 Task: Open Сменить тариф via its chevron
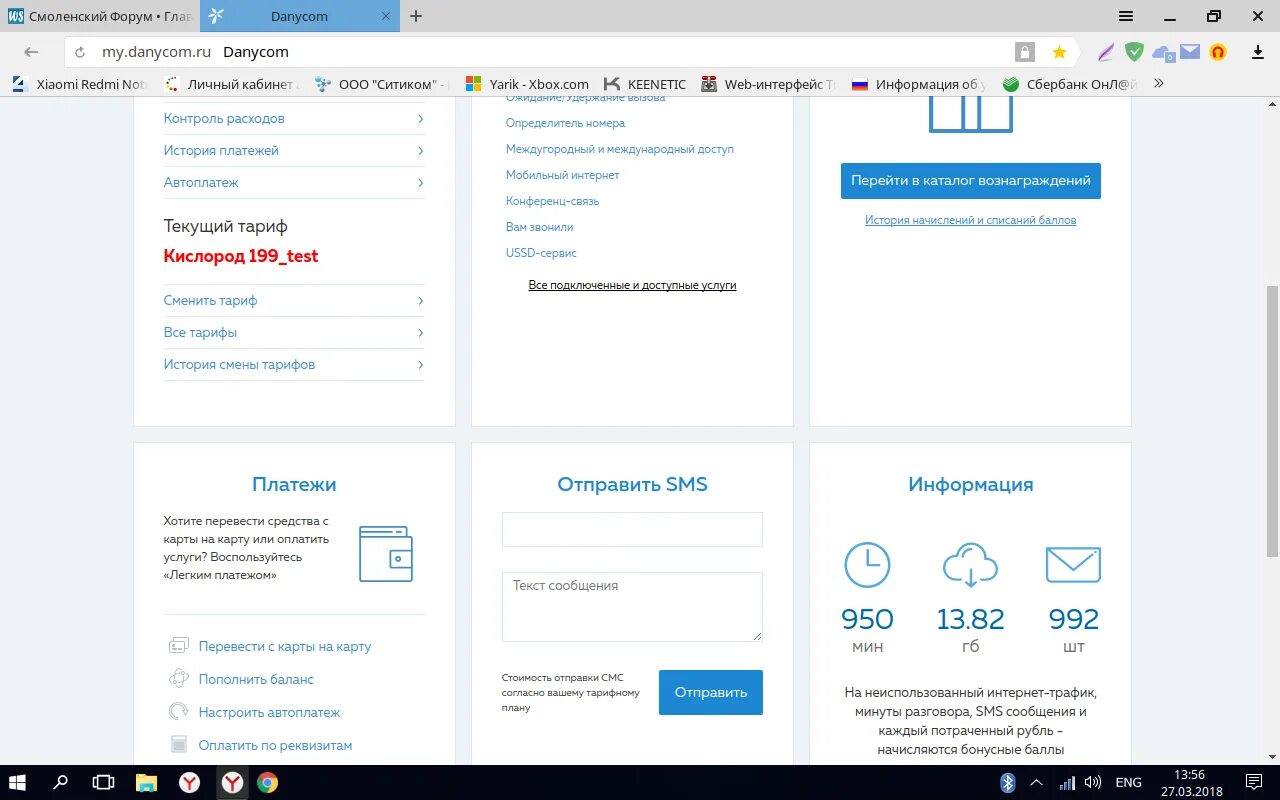420,301
